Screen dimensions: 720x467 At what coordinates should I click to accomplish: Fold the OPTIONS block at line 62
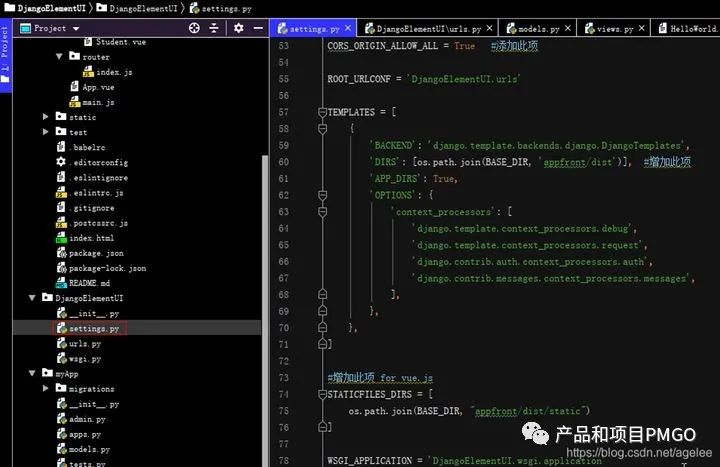[x=323, y=195]
